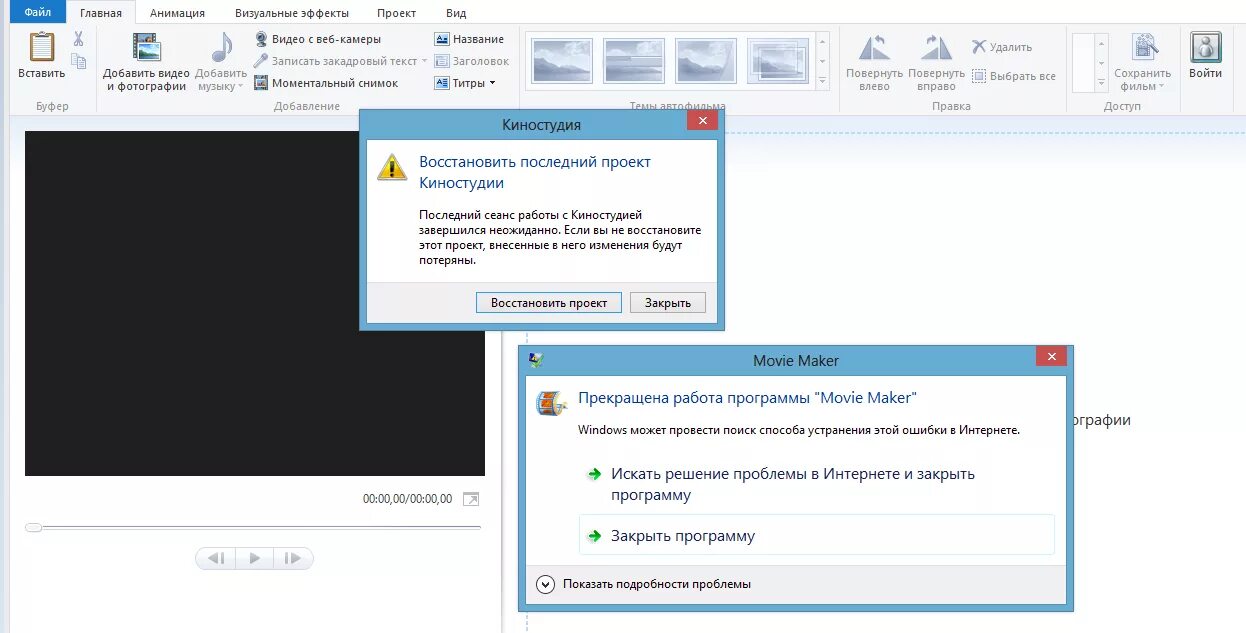Click Закрыть in the Киностудия dialog
Image resolution: width=1246 pixels, height=633 pixels.
(668, 303)
